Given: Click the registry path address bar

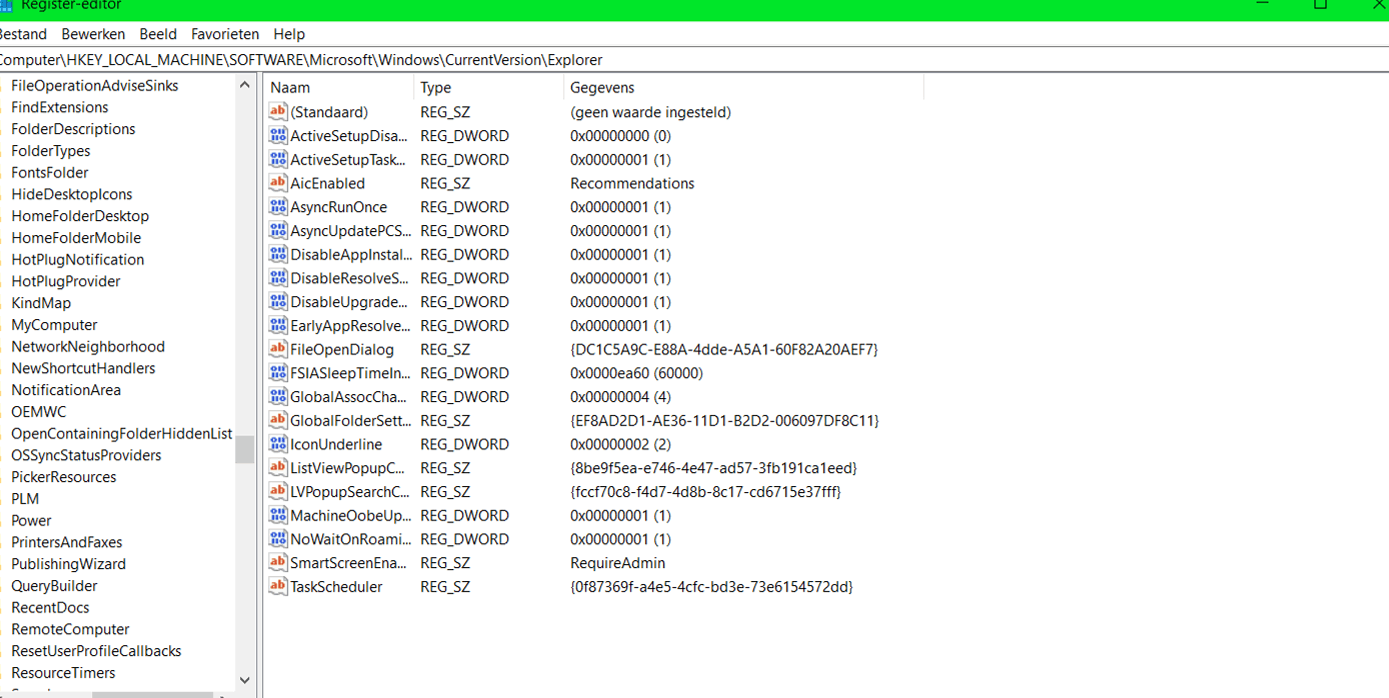Looking at the screenshot, I should (x=694, y=60).
